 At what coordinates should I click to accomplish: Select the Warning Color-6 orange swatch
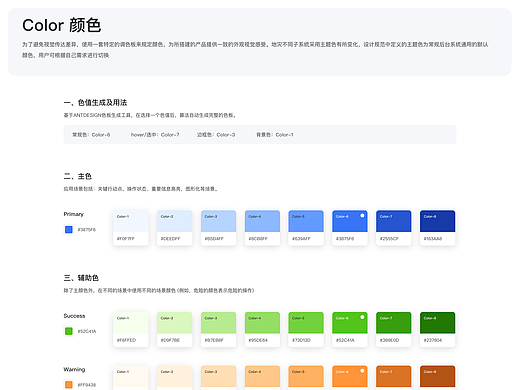coord(350,378)
